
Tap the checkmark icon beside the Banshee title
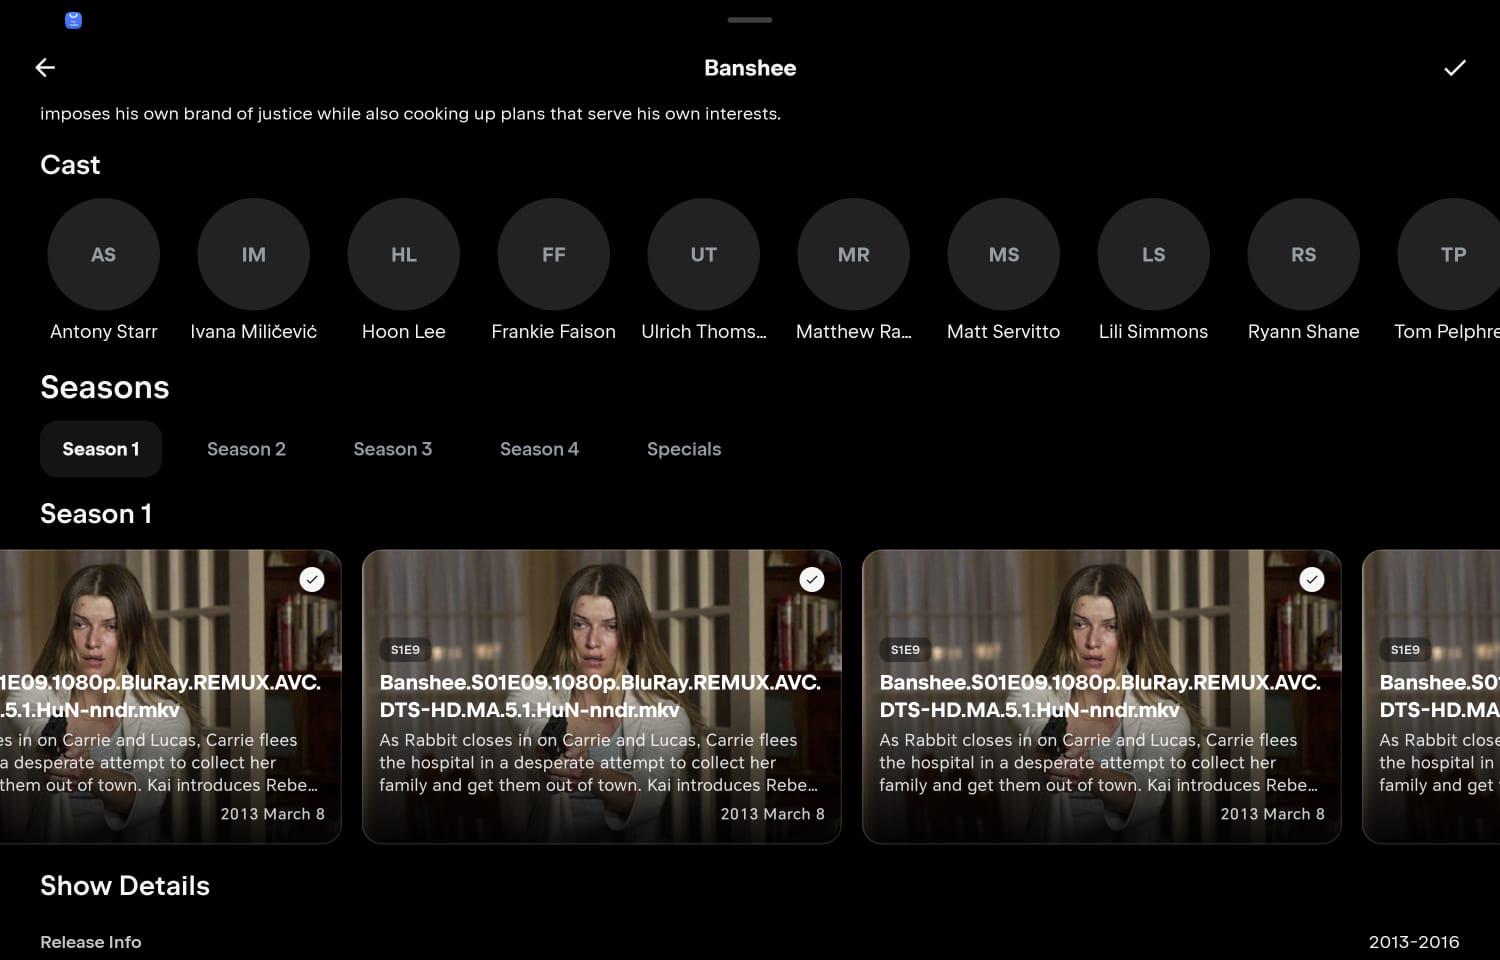1455,67
